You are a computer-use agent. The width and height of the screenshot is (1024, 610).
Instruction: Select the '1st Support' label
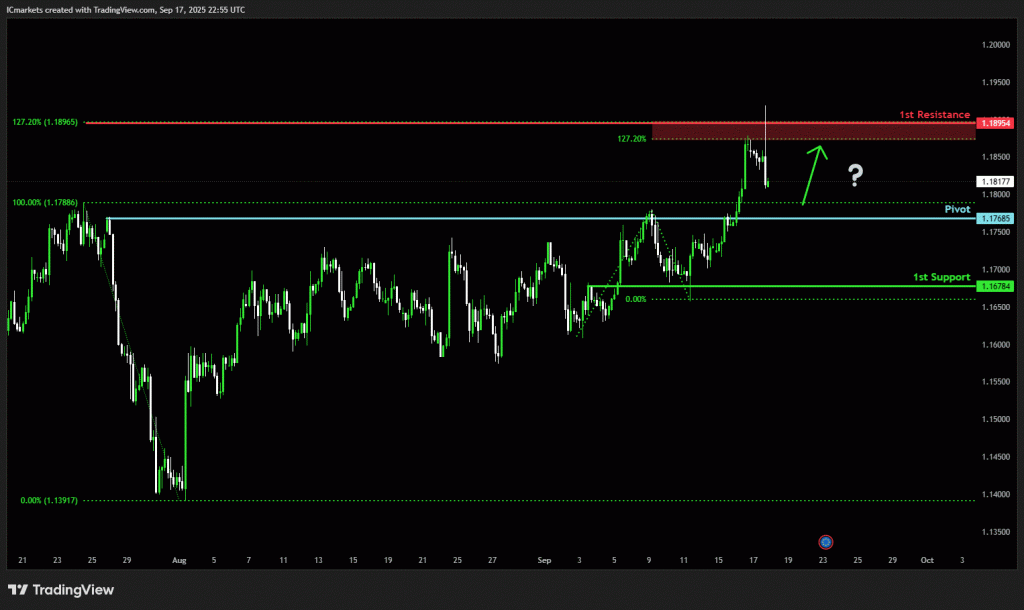[x=942, y=277]
